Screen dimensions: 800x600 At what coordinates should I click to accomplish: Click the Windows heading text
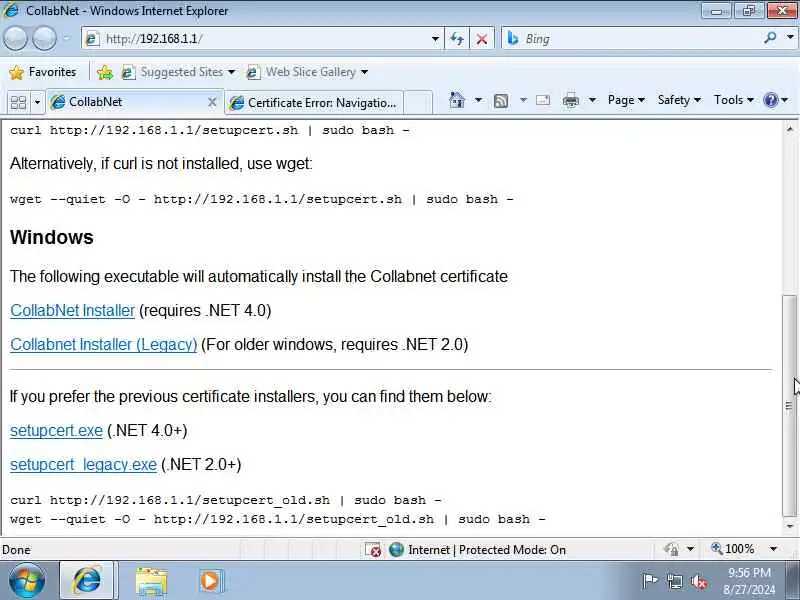pyautogui.click(x=52, y=237)
